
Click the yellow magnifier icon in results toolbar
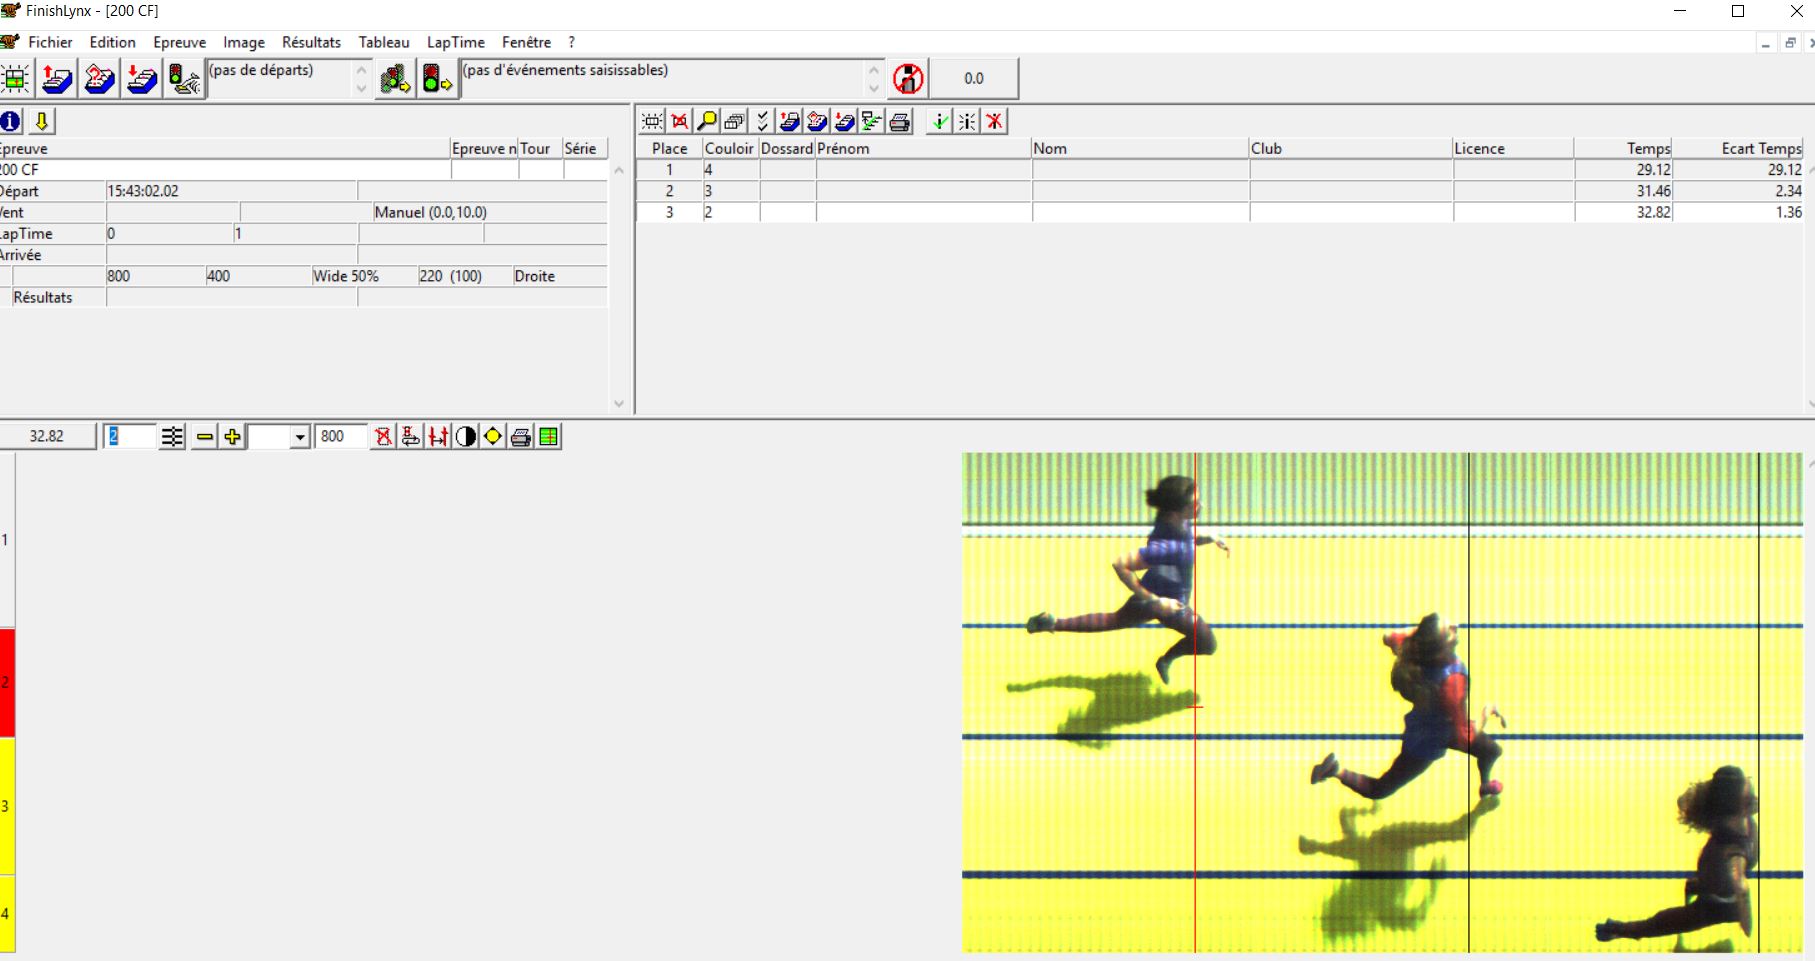point(707,122)
